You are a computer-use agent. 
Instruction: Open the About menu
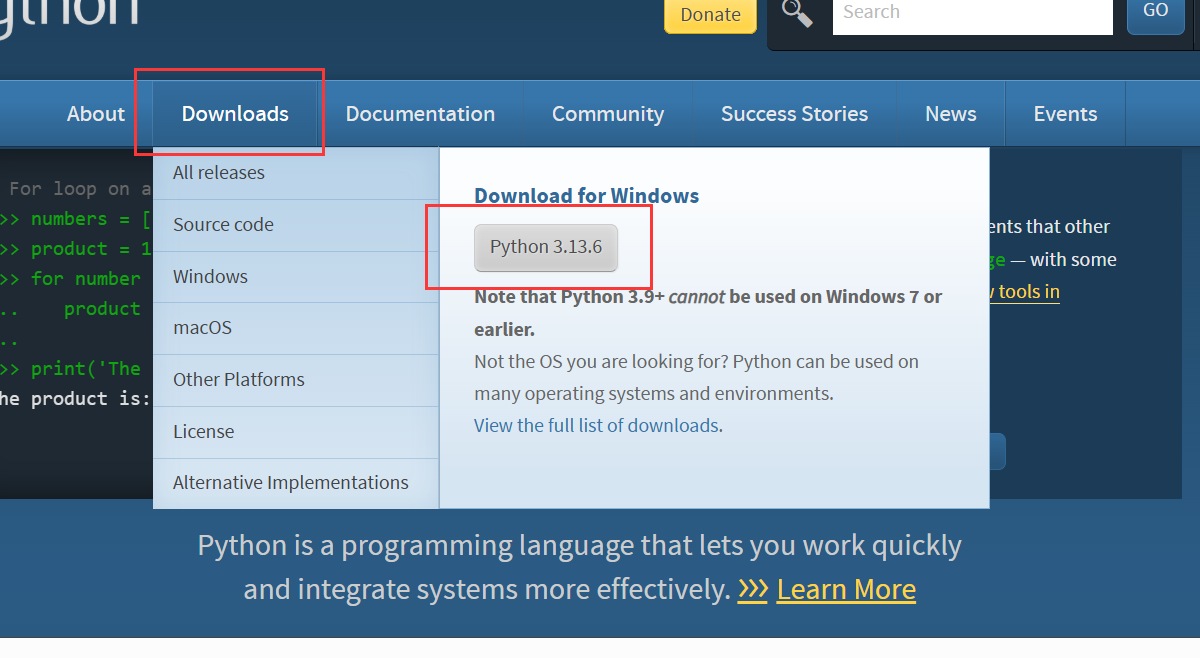pyautogui.click(x=96, y=114)
